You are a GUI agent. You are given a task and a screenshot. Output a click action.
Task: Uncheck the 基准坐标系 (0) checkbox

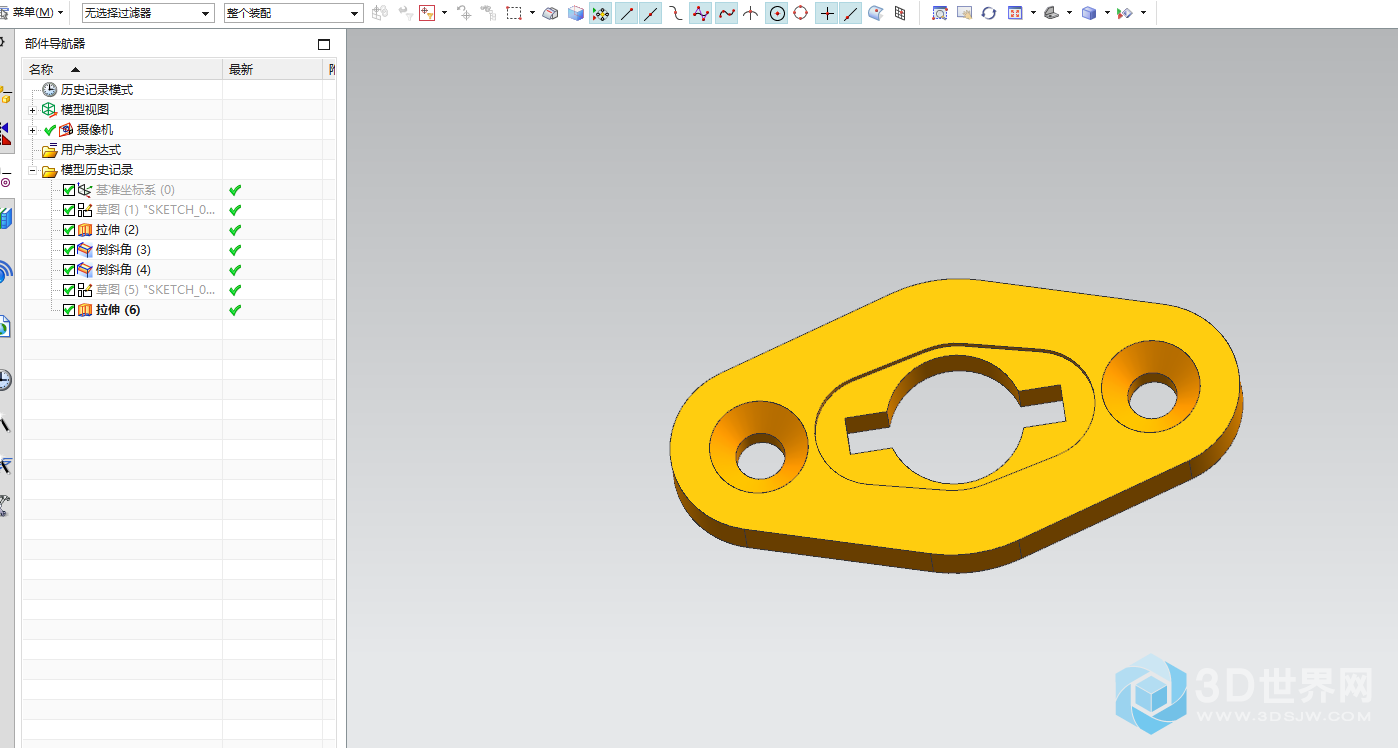click(x=69, y=190)
